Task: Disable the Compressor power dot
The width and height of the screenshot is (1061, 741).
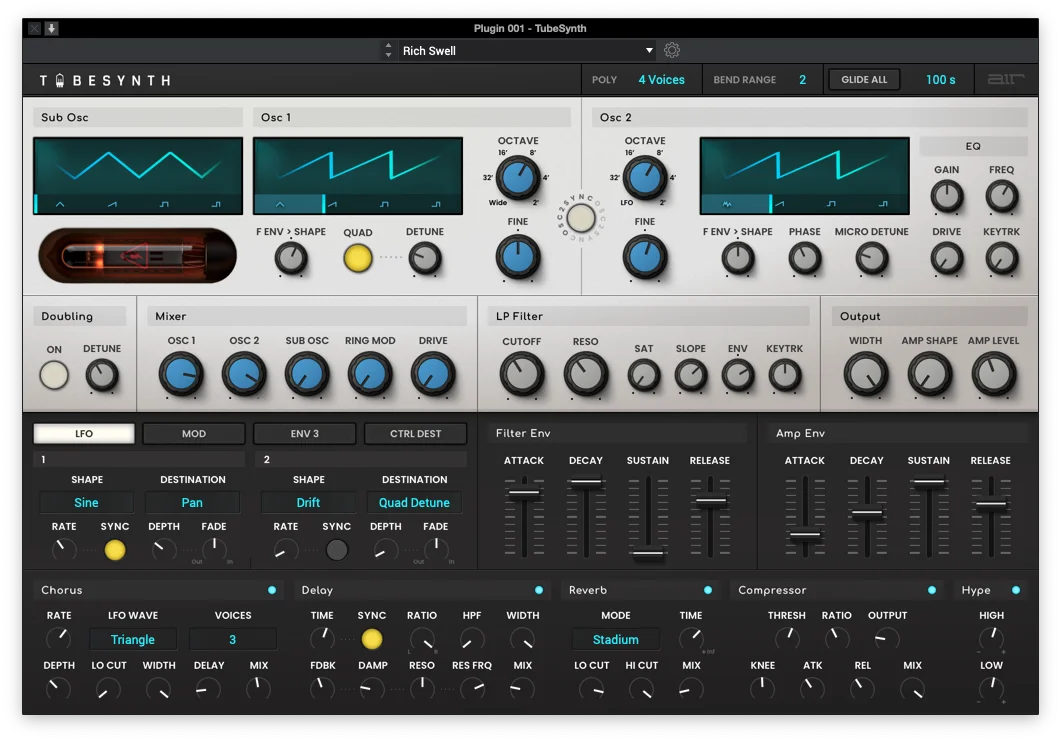Action: point(932,590)
